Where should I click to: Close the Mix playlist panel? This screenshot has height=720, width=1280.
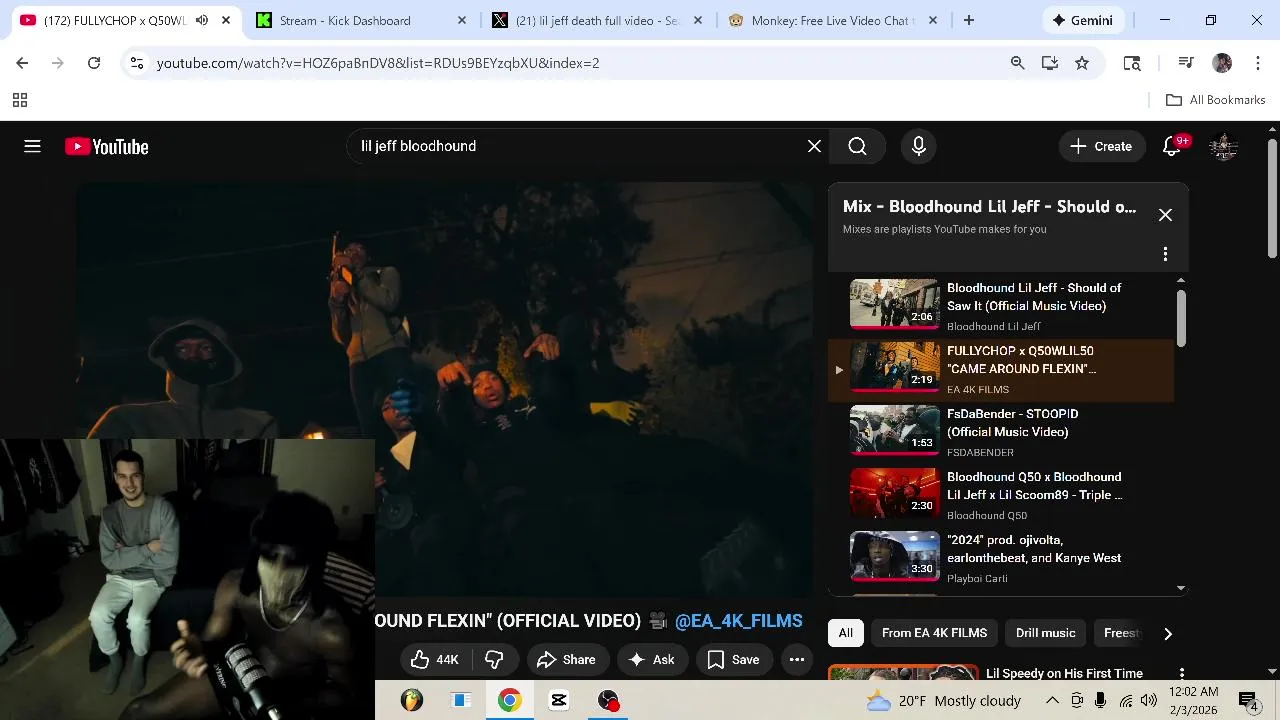click(x=1165, y=215)
